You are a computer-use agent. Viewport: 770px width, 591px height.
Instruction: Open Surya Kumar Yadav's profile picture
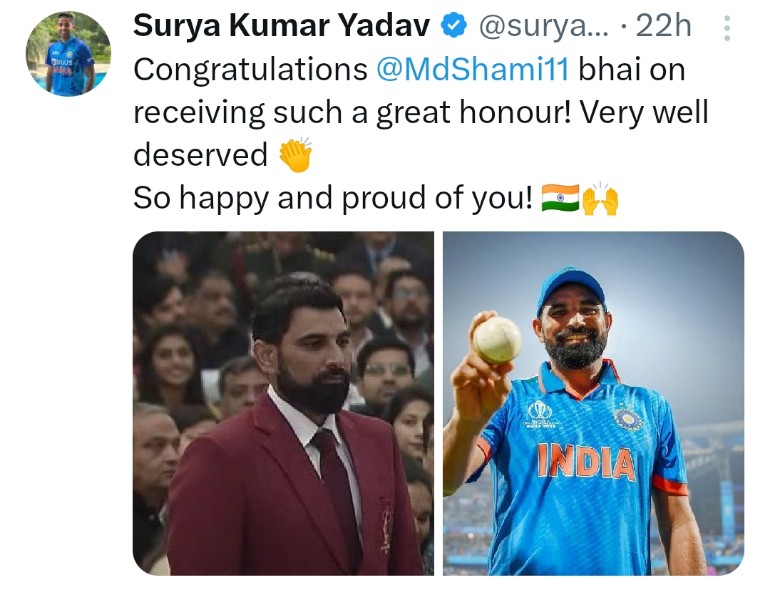click(x=68, y=54)
